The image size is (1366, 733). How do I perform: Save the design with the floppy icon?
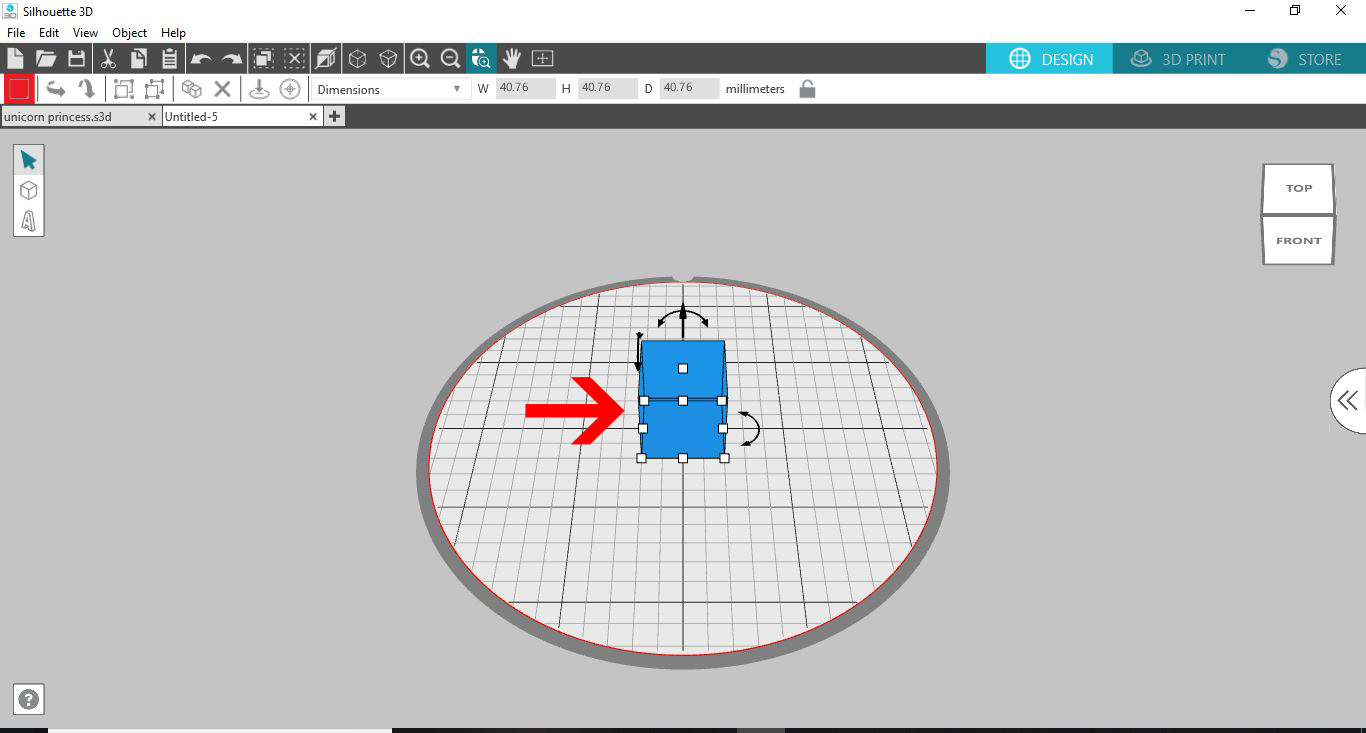point(76,58)
